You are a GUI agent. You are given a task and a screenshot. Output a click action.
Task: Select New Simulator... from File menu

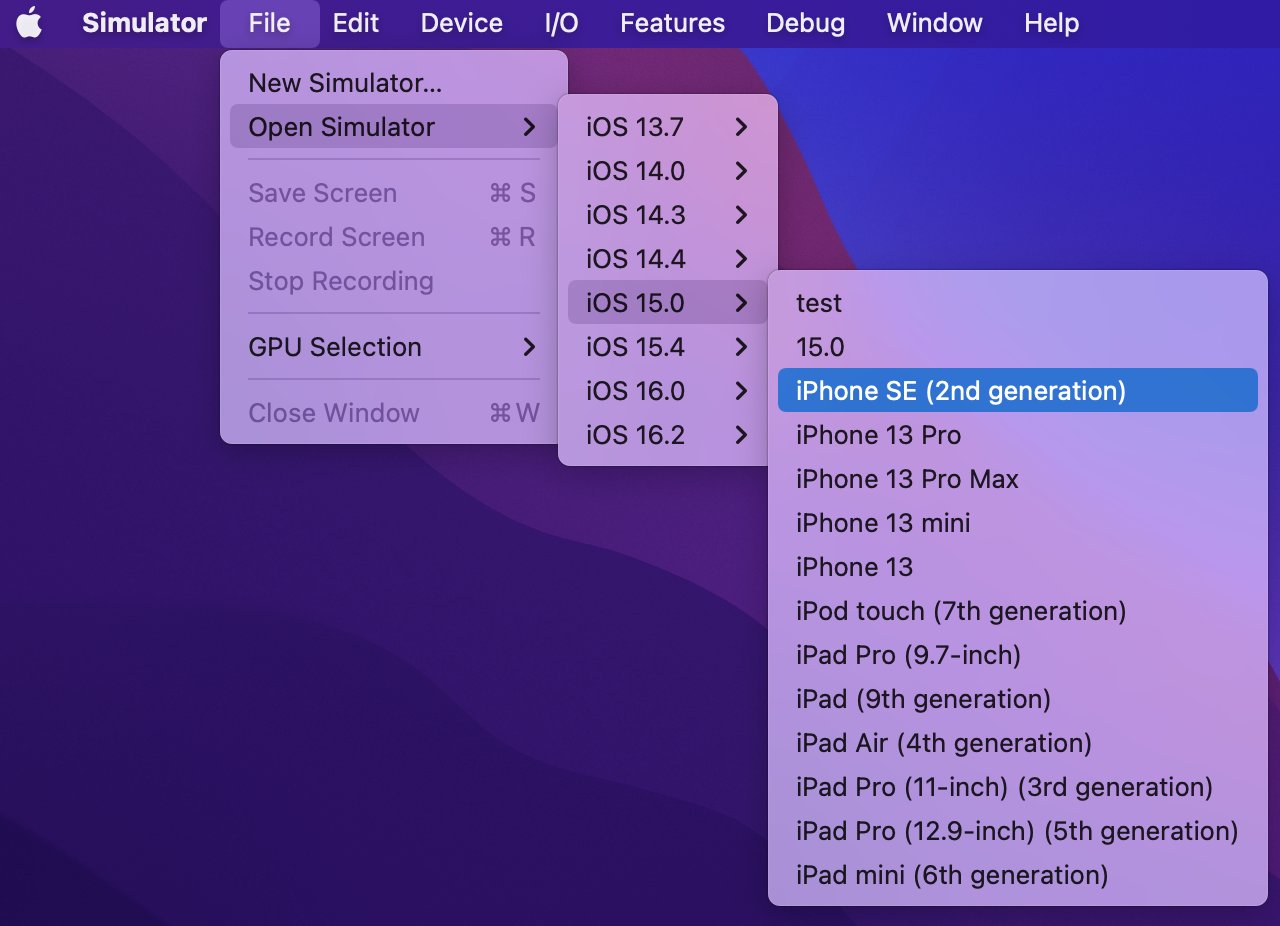(x=345, y=83)
